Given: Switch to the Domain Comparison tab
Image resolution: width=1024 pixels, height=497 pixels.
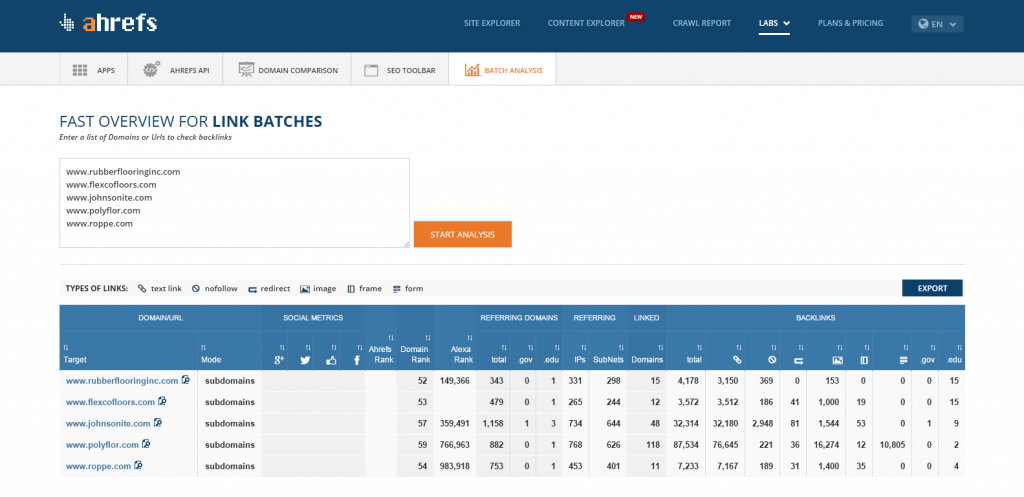Looking at the screenshot, I should point(287,70).
